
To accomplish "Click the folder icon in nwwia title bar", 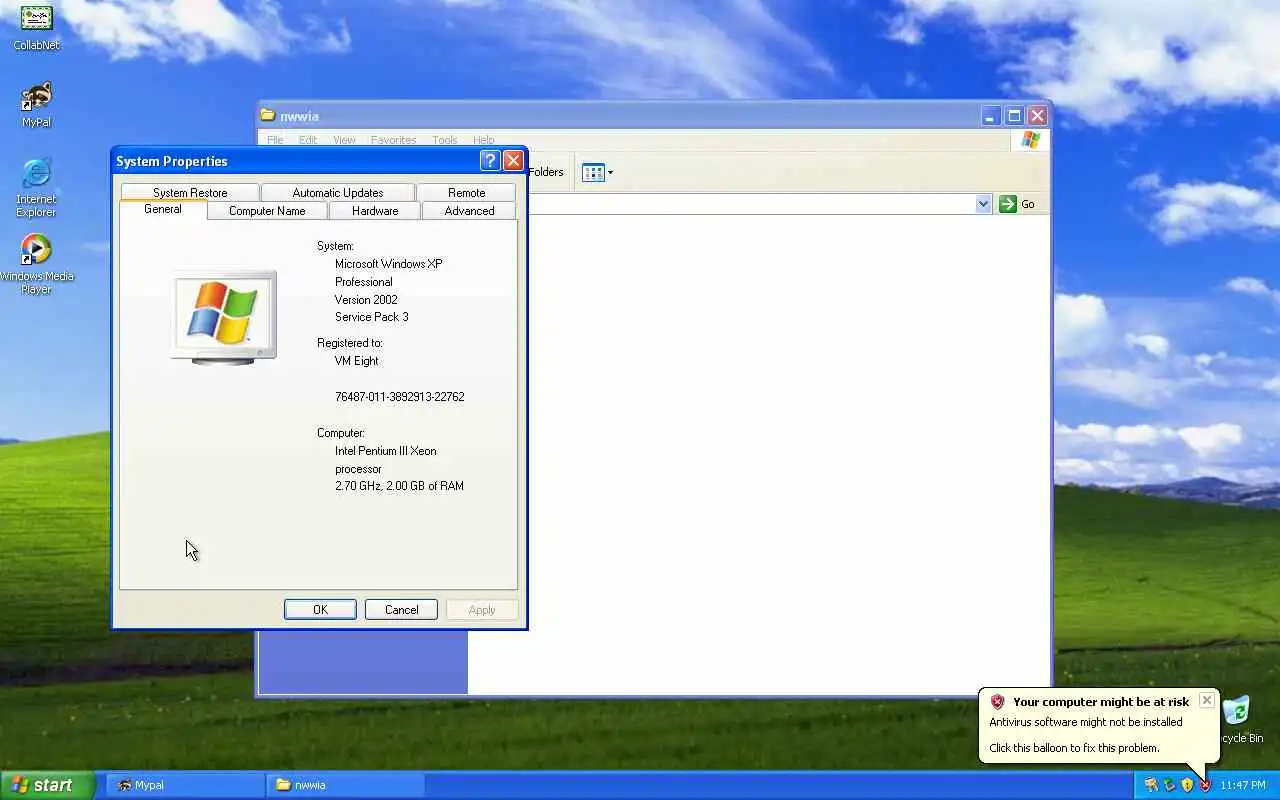I will (268, 116).
